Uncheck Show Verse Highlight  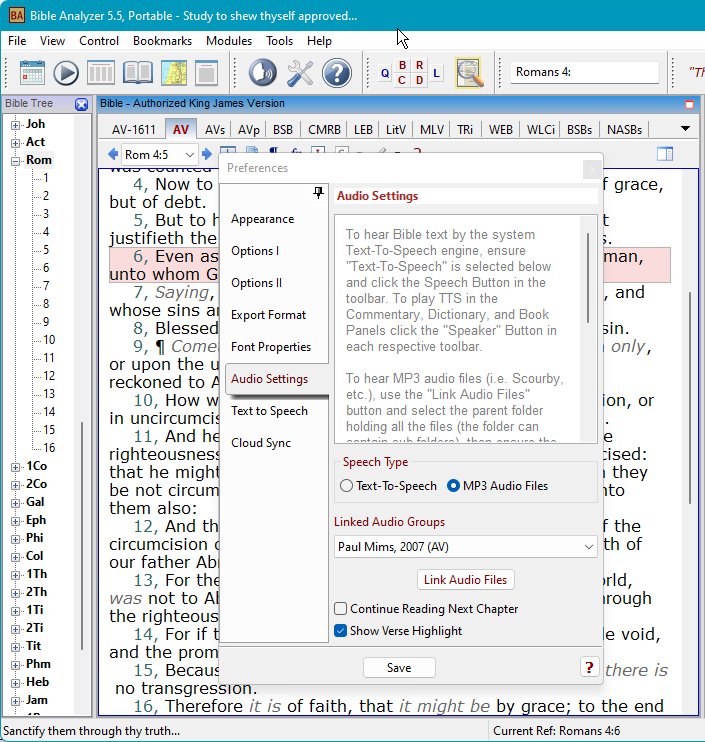click(341, 631)
